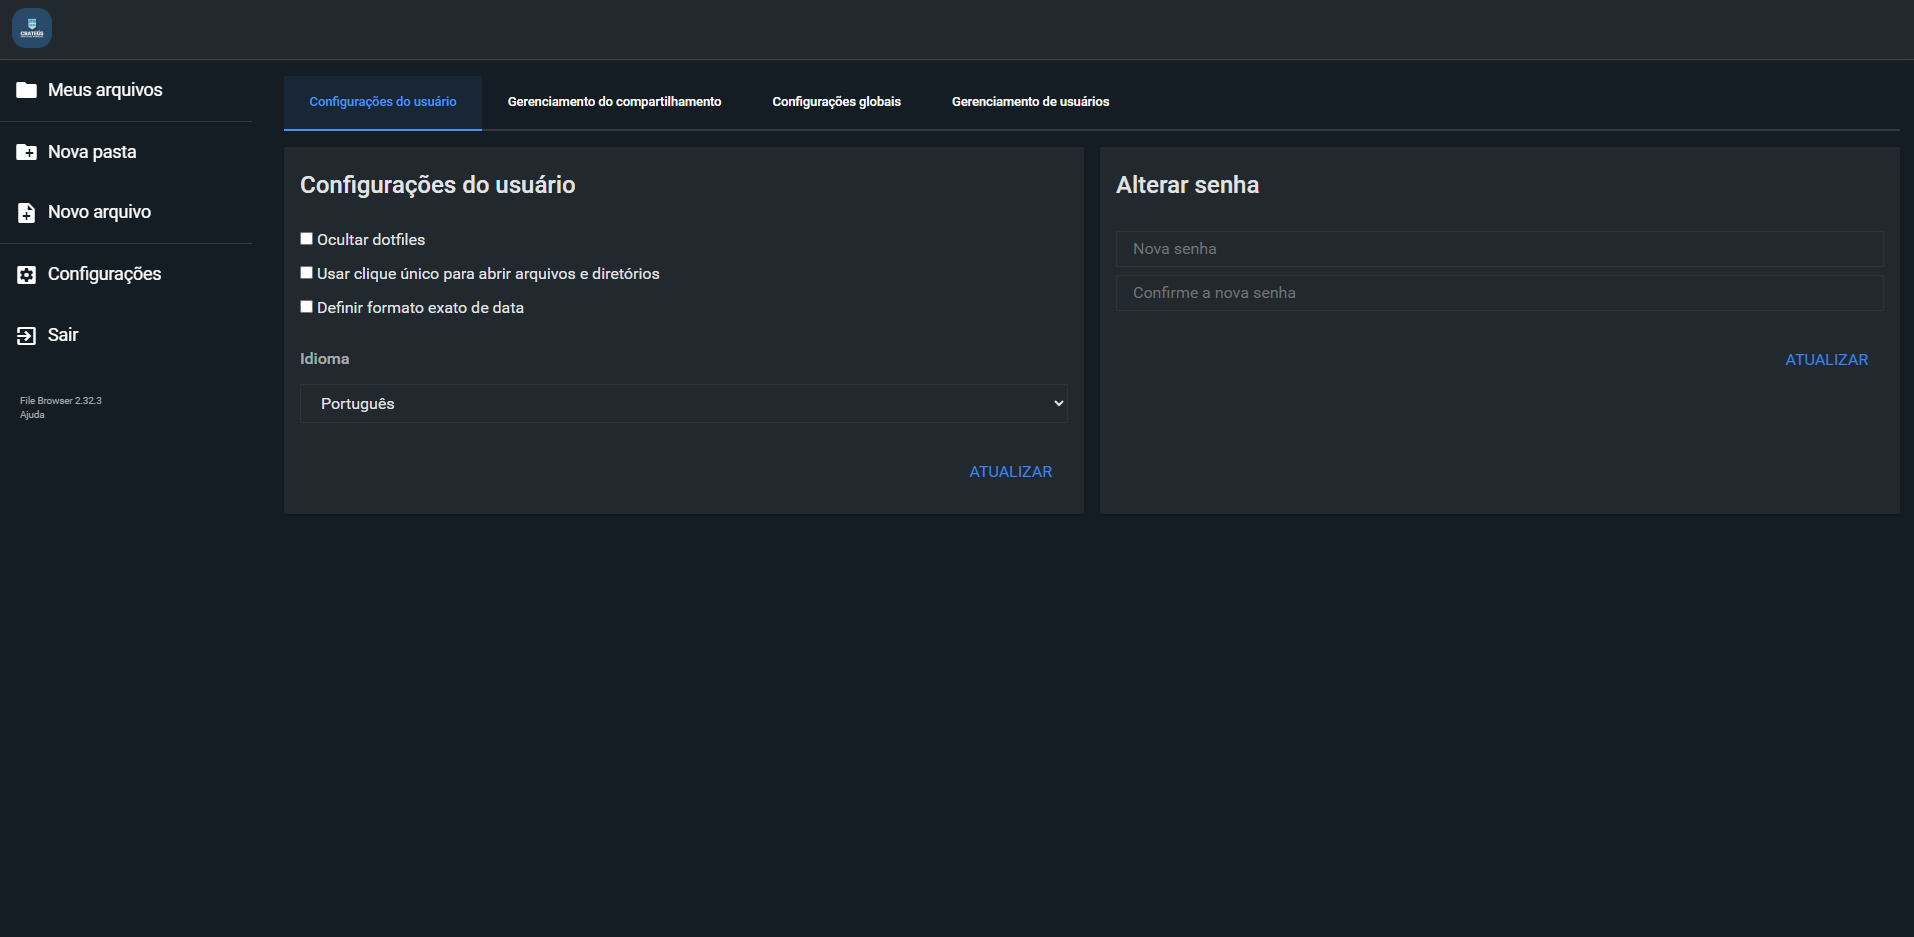Select the Gerenciamento de usuários tab

(1030, 101)
